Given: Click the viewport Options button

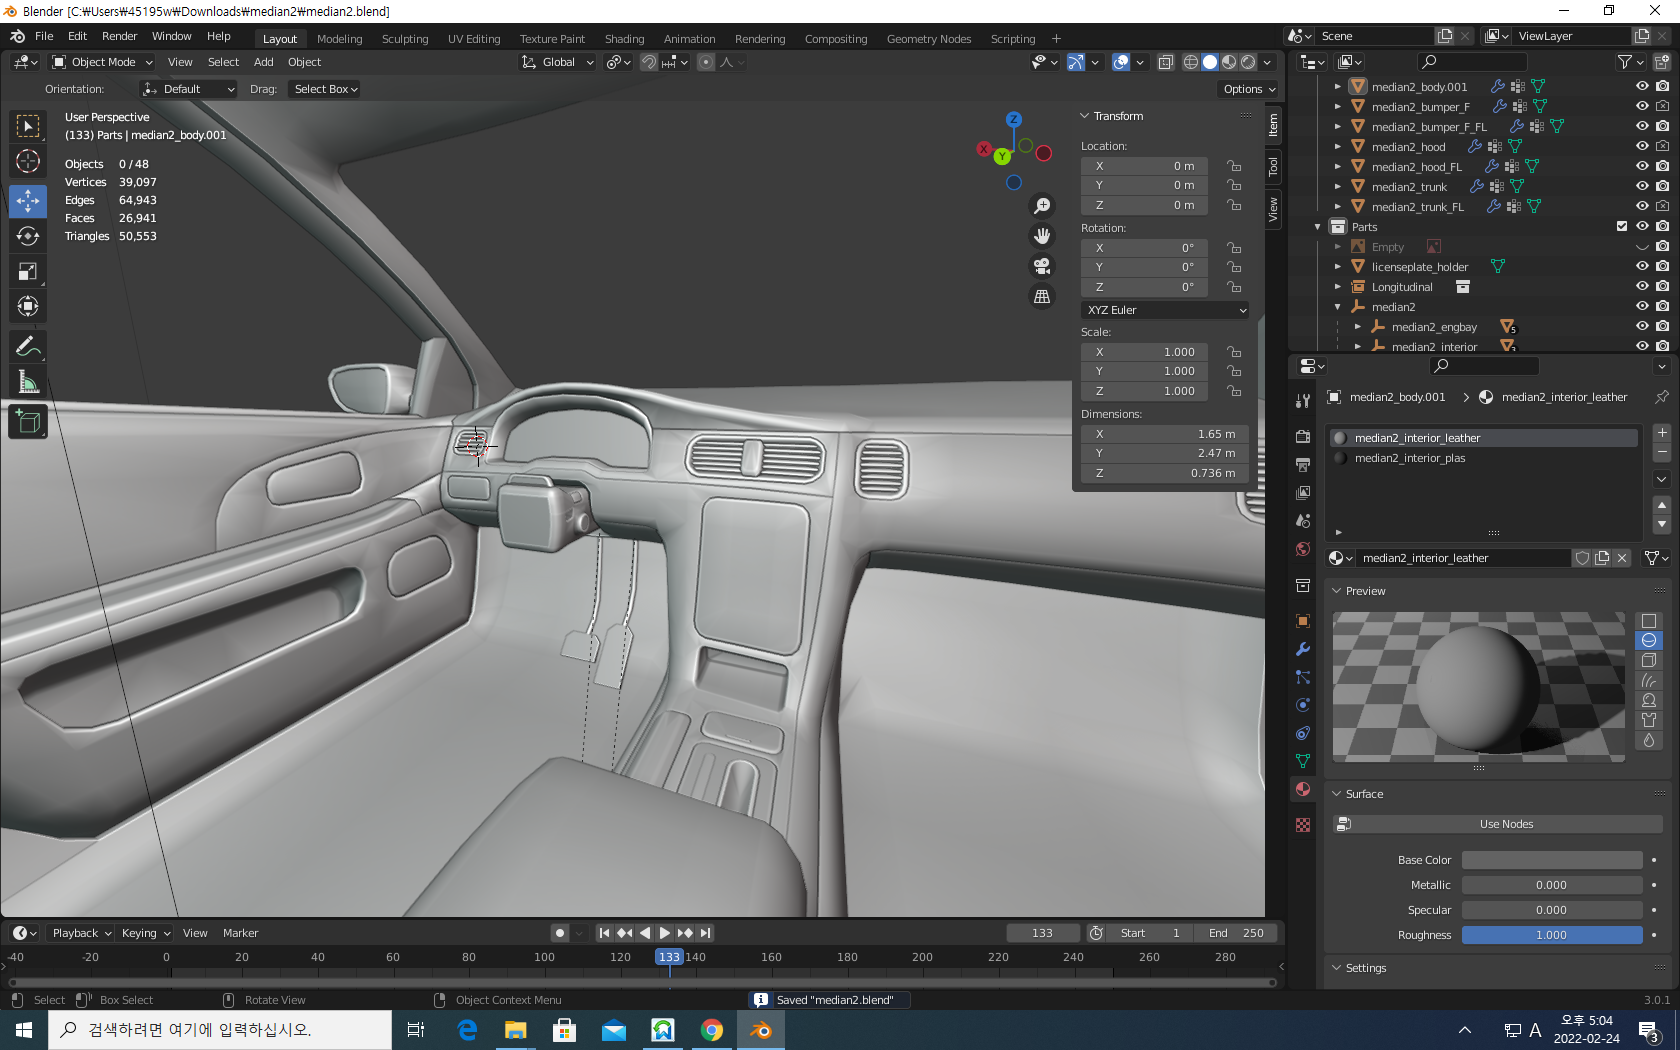Looking at the screenshot, I should point(1249,89).
